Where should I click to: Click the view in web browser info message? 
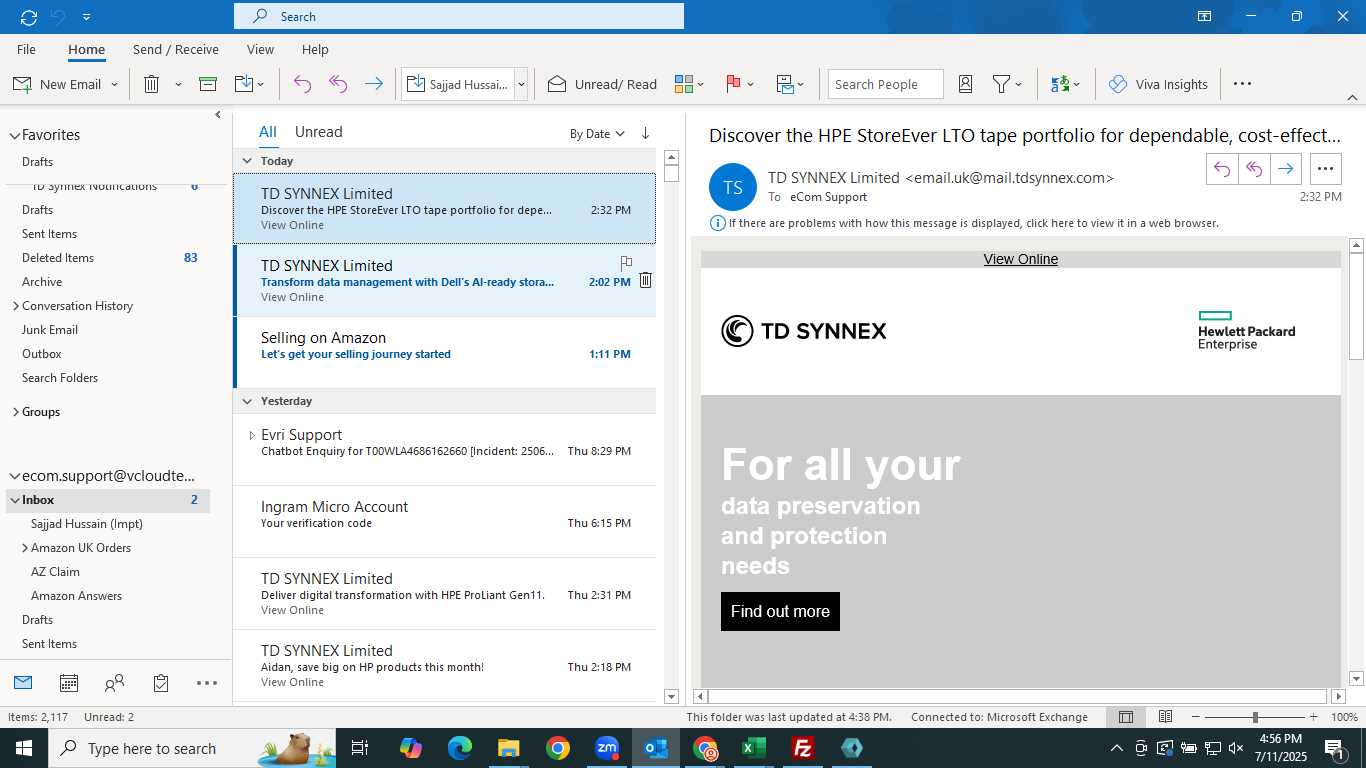coord(973,223)
